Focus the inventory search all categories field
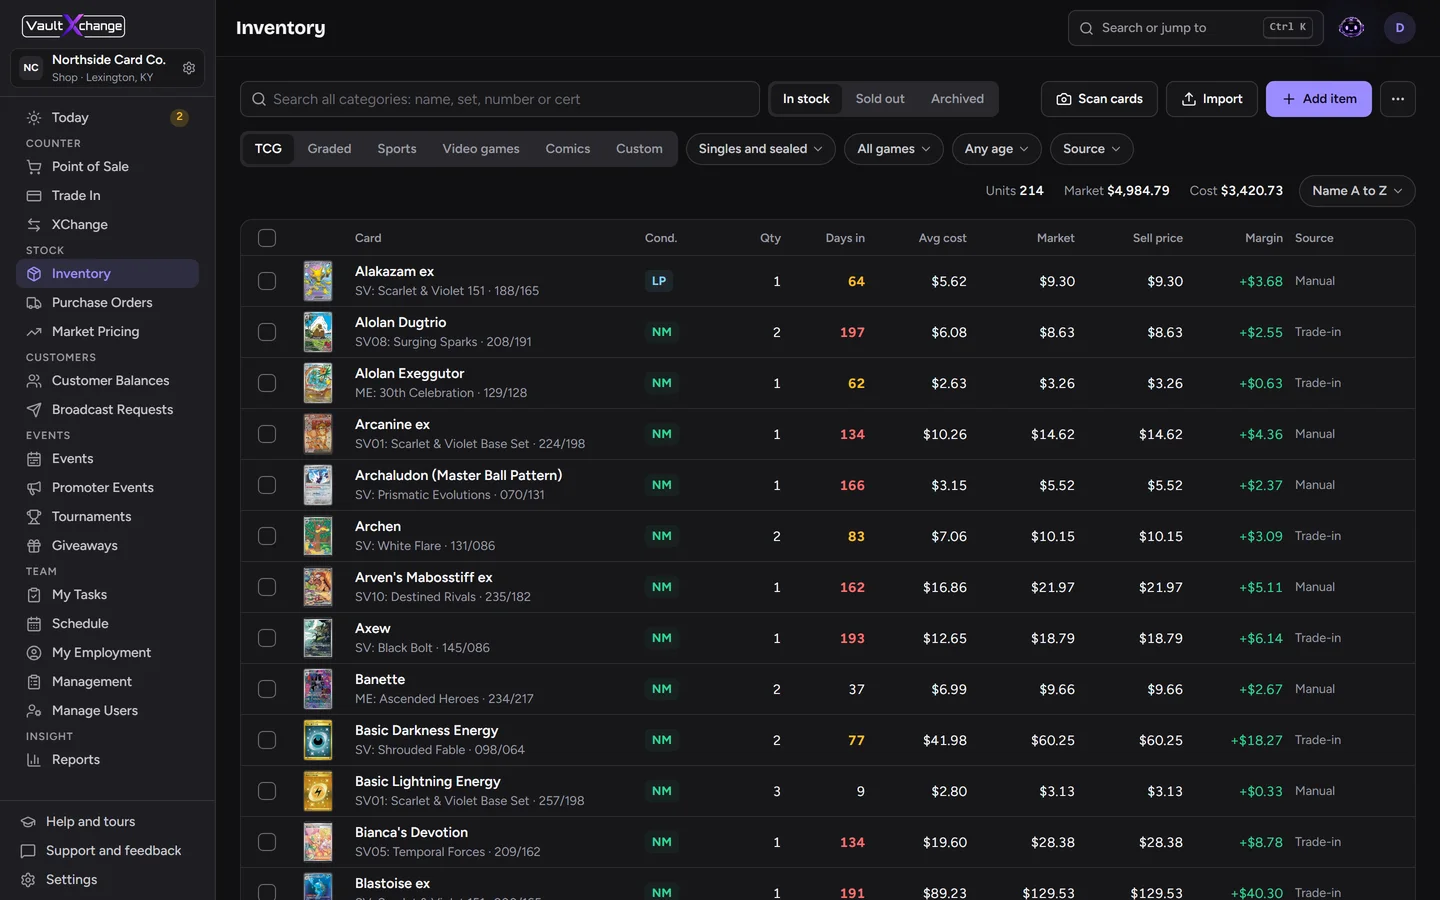Viewport: 1440px width, 900px height. click(x=500, y=99)
